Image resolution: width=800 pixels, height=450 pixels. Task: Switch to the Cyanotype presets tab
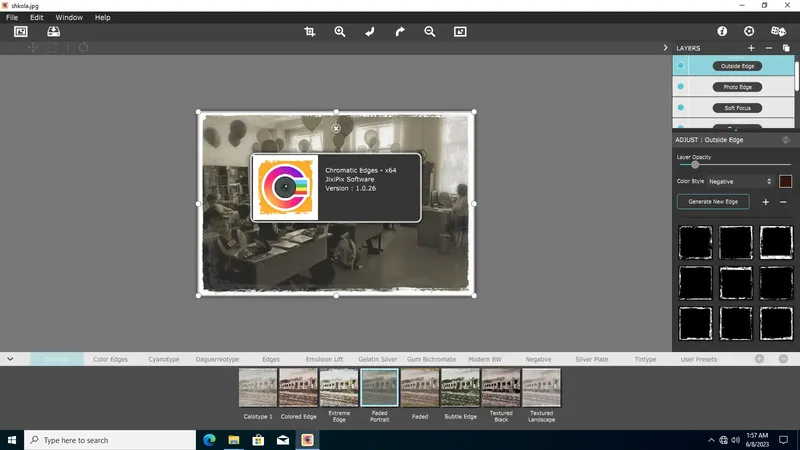[164, 358]
